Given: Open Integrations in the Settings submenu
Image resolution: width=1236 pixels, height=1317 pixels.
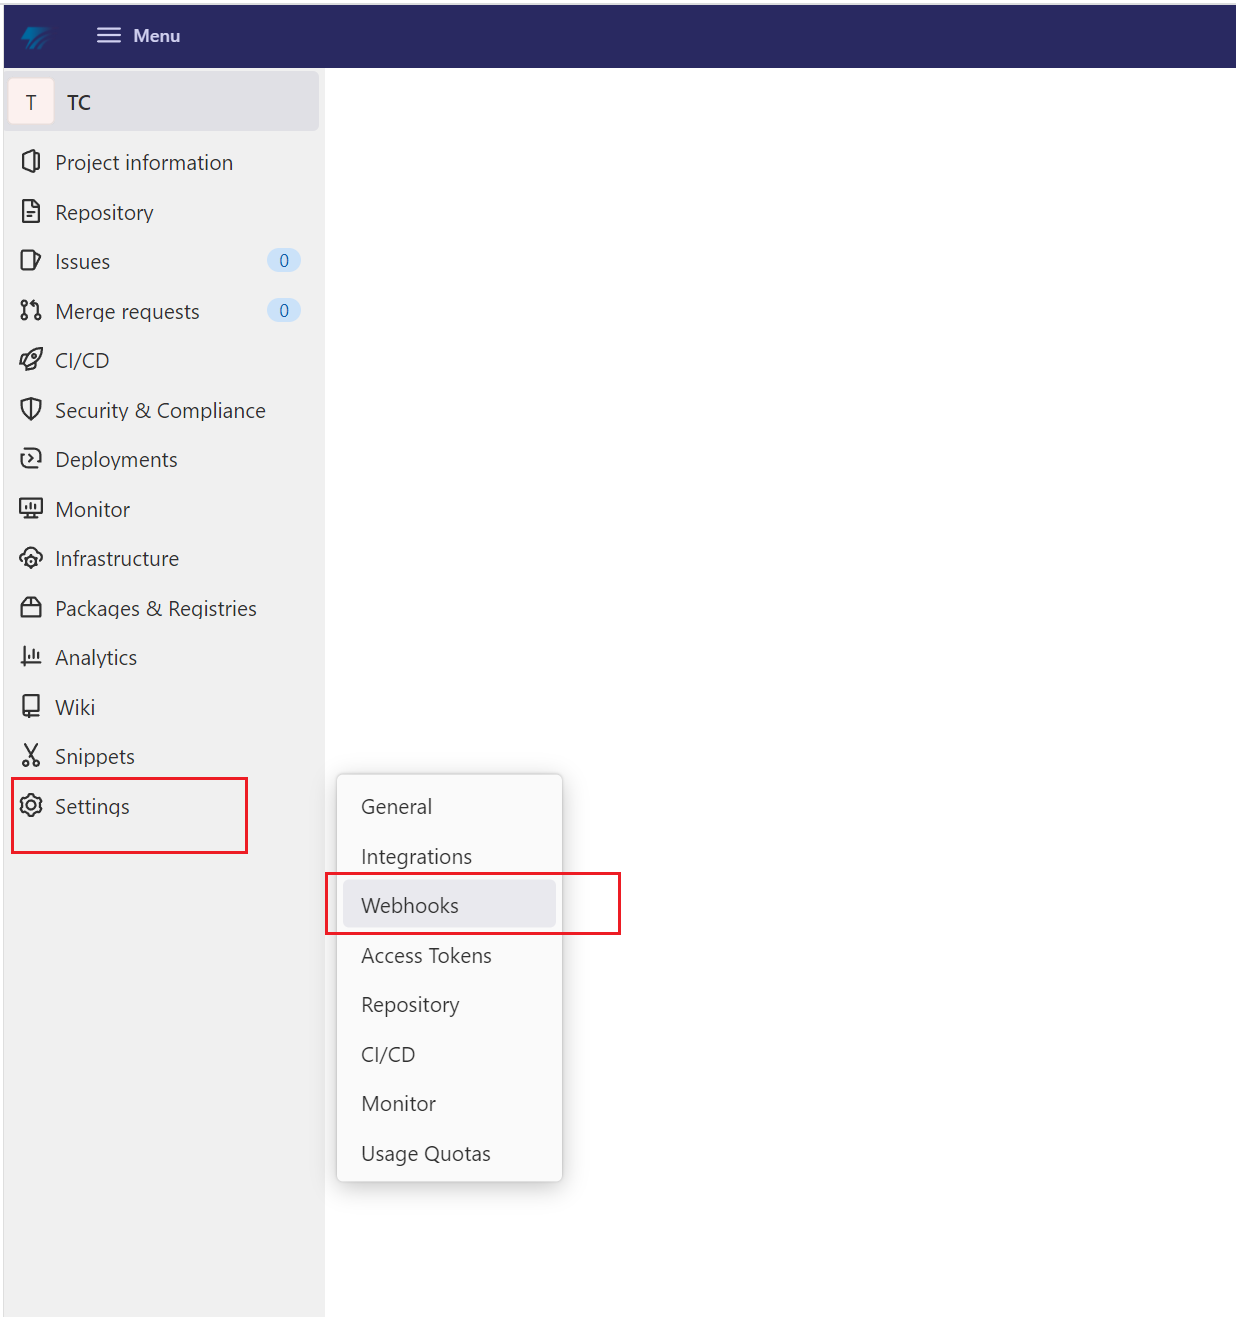Looking at the screenshot, I should tap(416, 856).
